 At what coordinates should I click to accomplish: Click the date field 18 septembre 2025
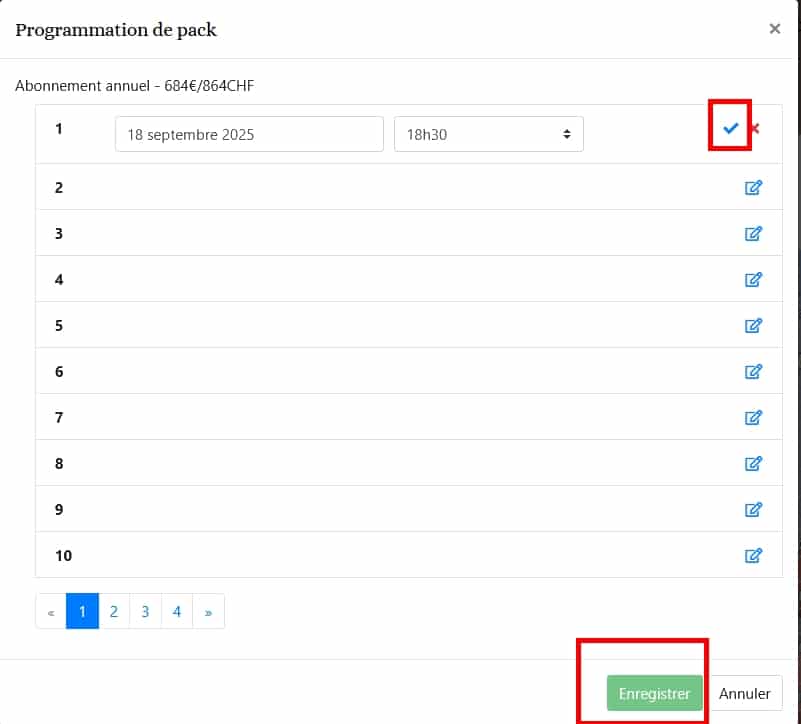[249, 134]
